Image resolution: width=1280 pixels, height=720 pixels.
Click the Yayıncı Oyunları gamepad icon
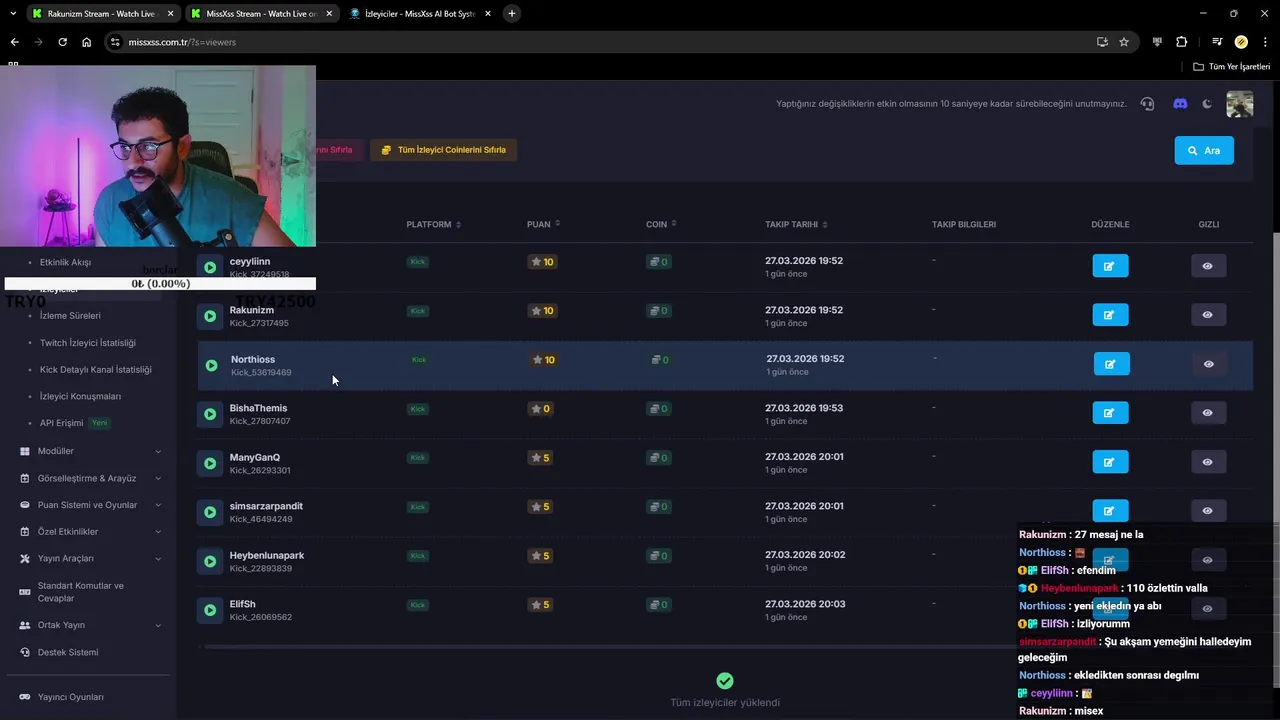point(25,697)
